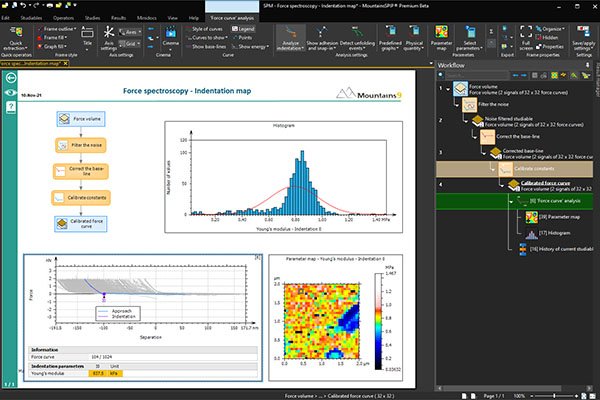Viewport: 600px width, 400px height.
Task: Open Predefined graphs tool
Action: (x=390, y=38)
